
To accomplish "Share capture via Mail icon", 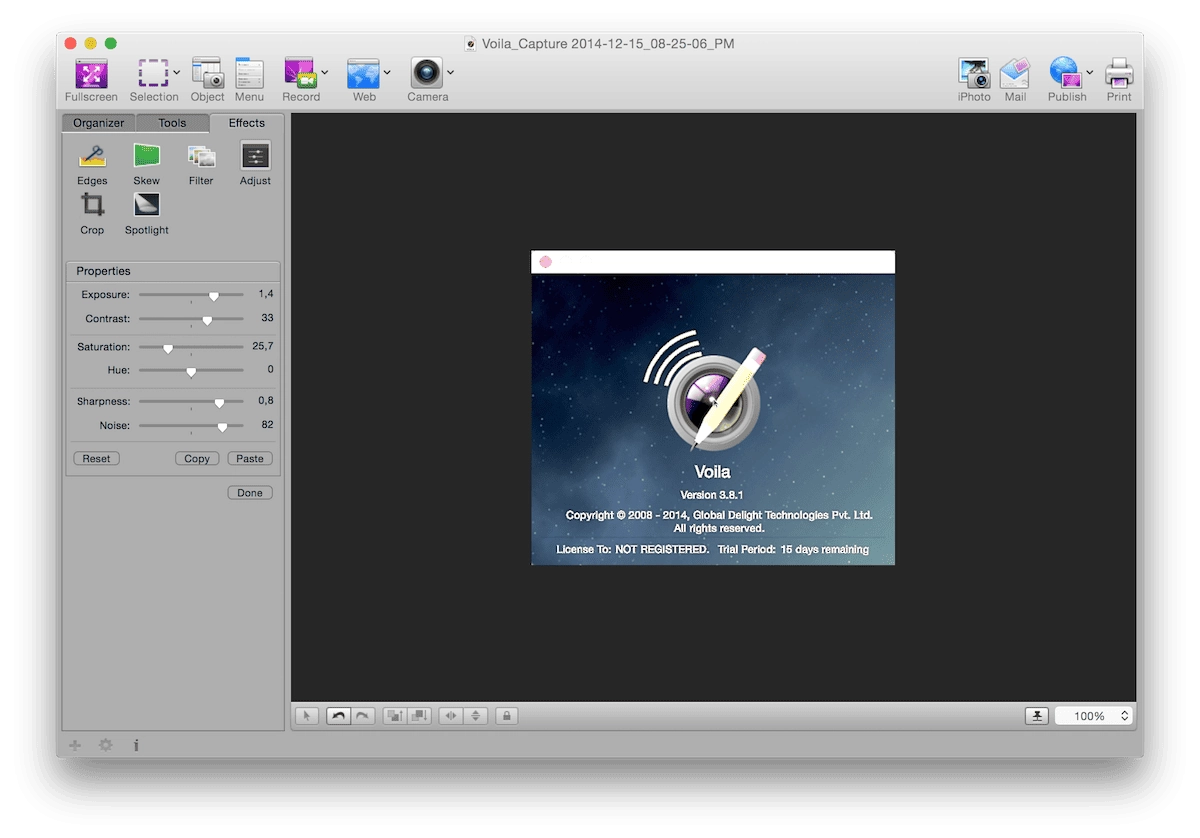I will pos(1015,73).
